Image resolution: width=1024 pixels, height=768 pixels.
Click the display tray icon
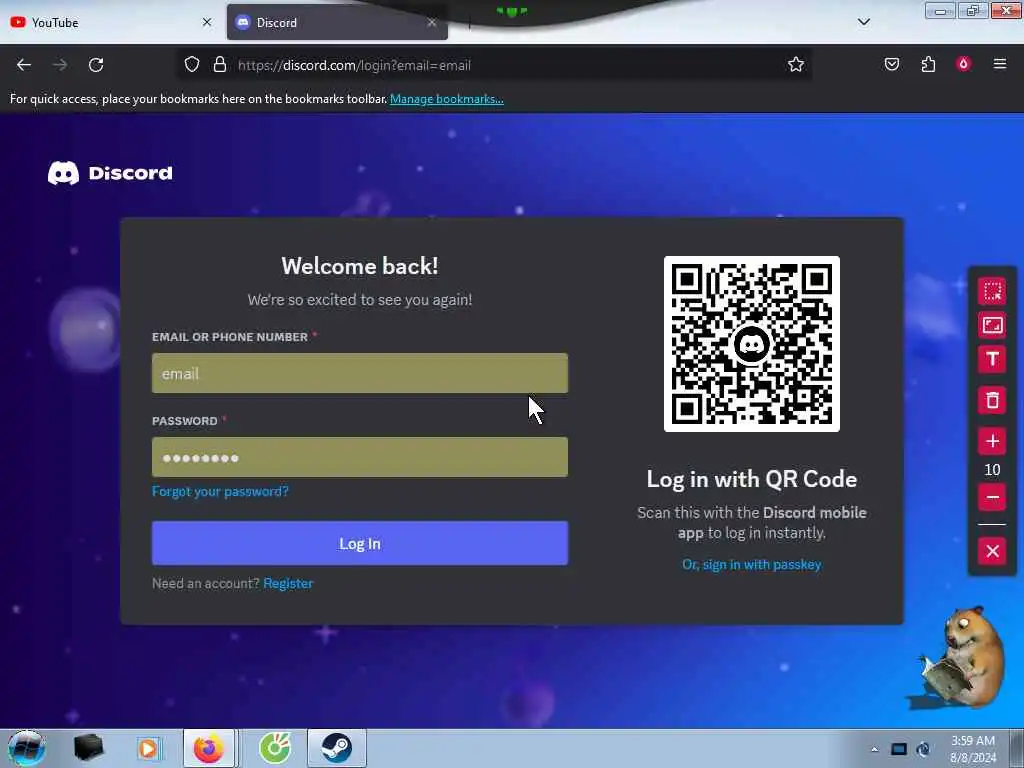tap(899, 749)
